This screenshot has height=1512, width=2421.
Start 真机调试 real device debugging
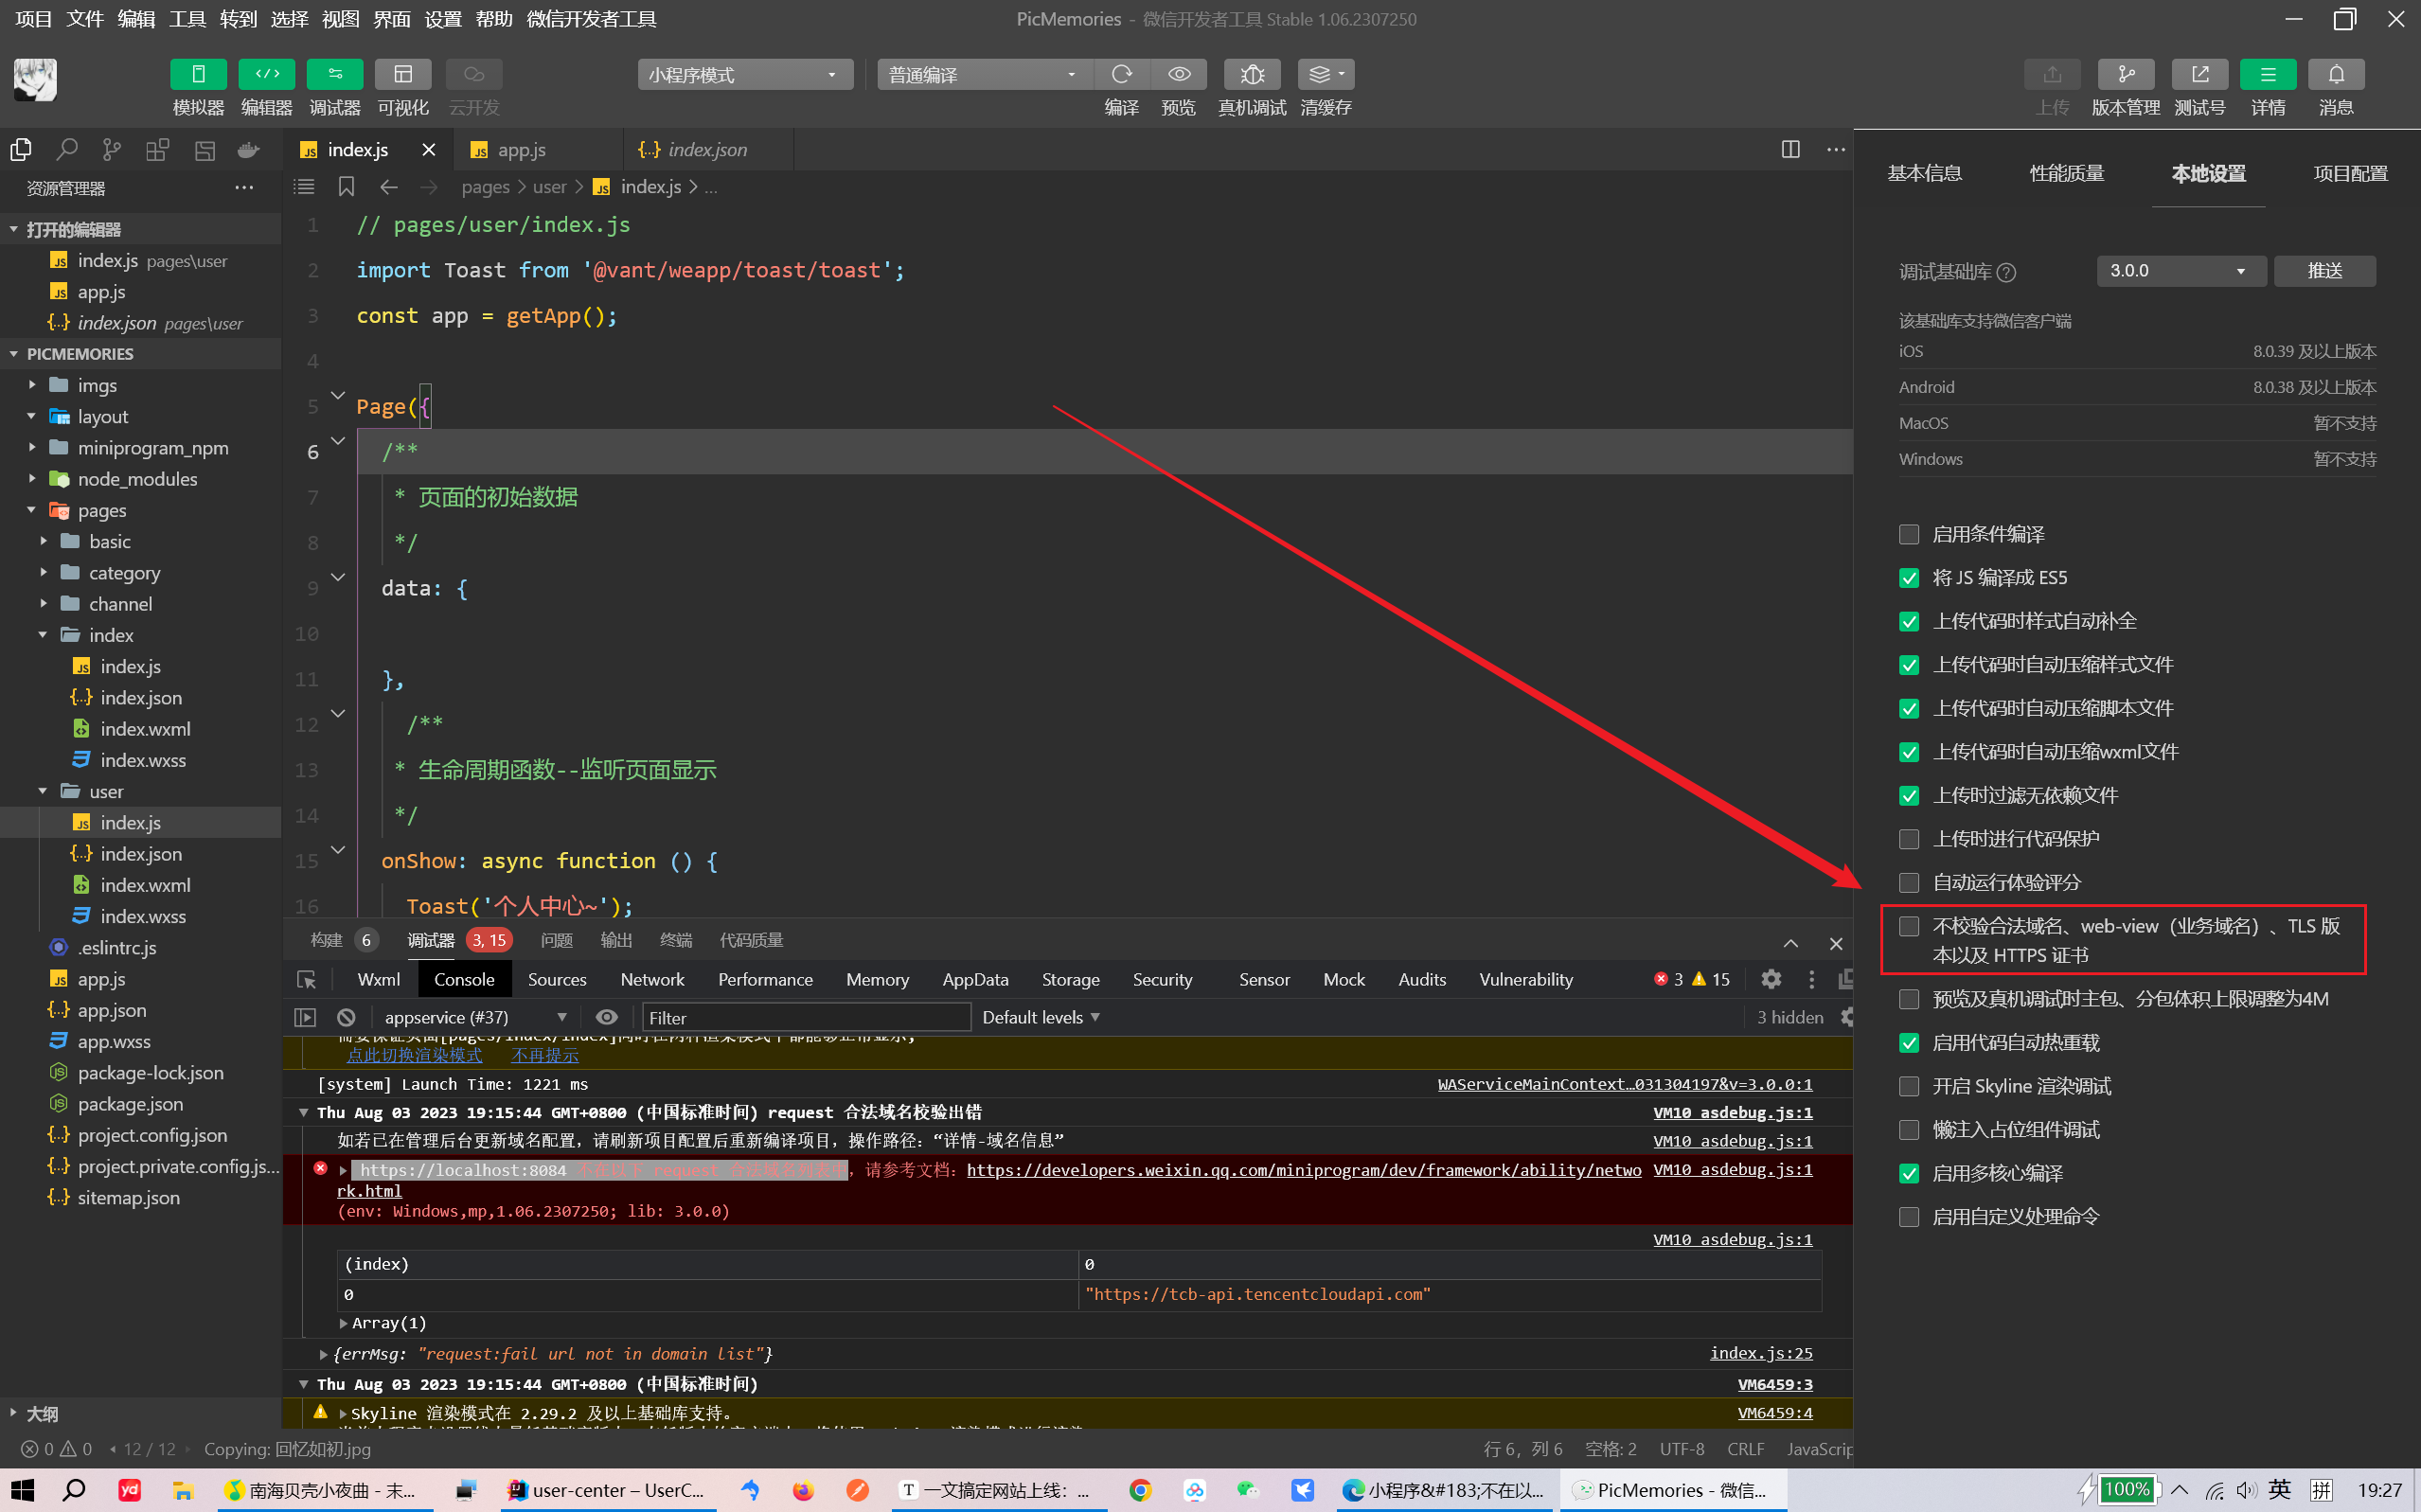click(1252, 74)
